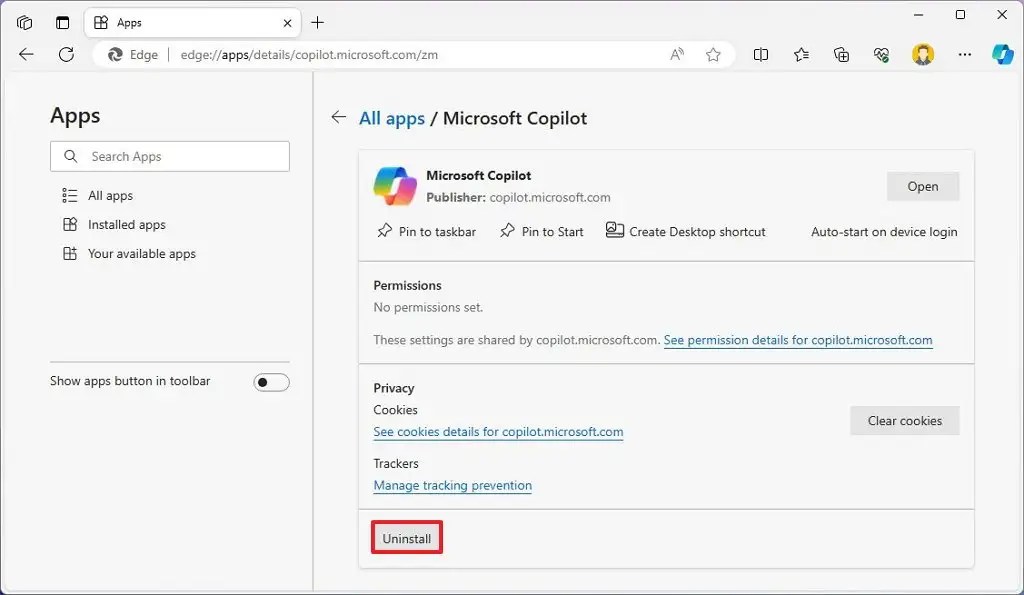Pin Copilot to Start
Viewport: 1024px width, 595px height.
(541, 232)
